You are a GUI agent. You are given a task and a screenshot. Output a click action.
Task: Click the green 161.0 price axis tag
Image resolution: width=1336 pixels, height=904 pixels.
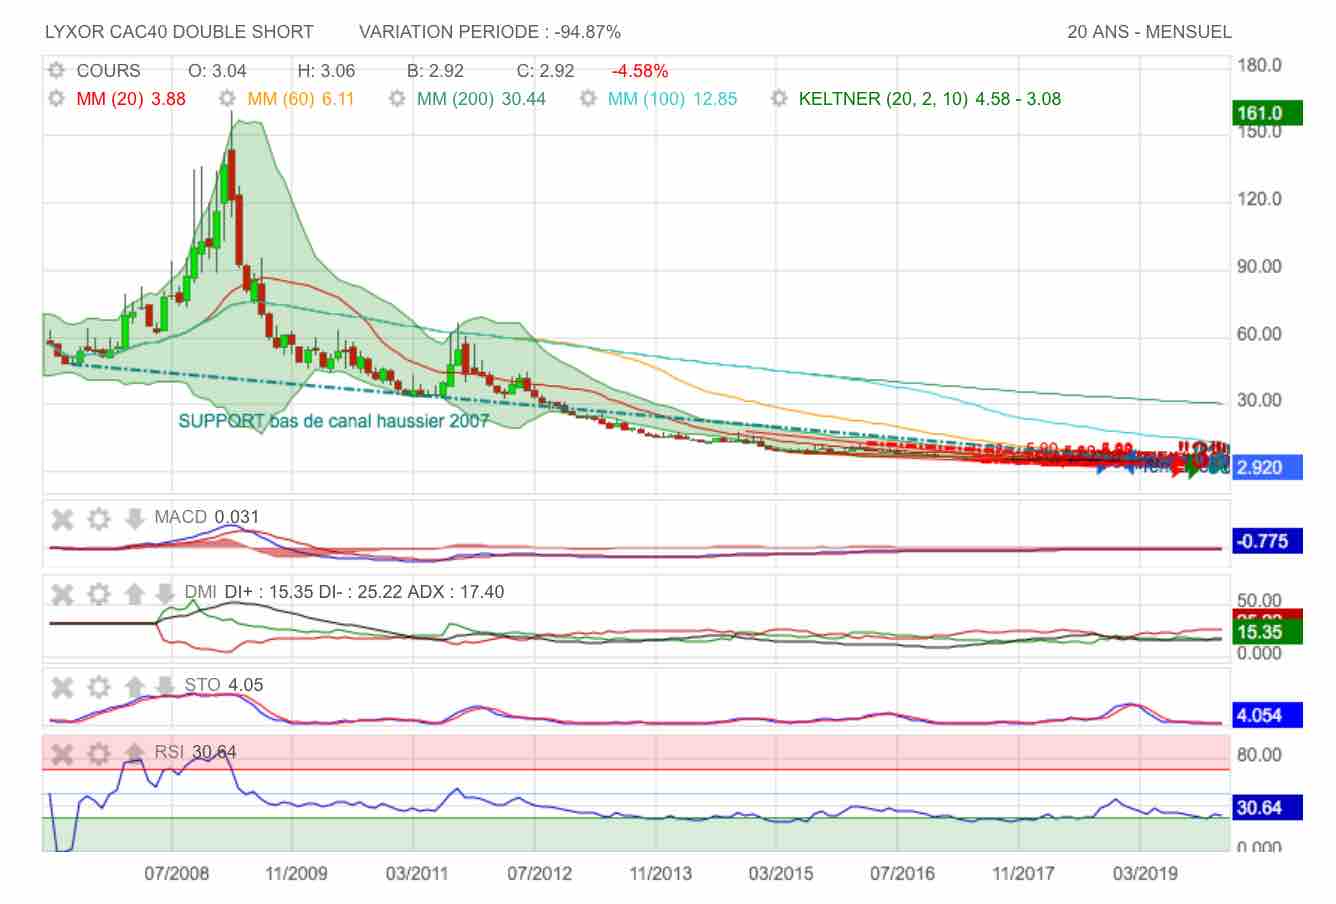pyautogui.click(x=1268, y=113)
